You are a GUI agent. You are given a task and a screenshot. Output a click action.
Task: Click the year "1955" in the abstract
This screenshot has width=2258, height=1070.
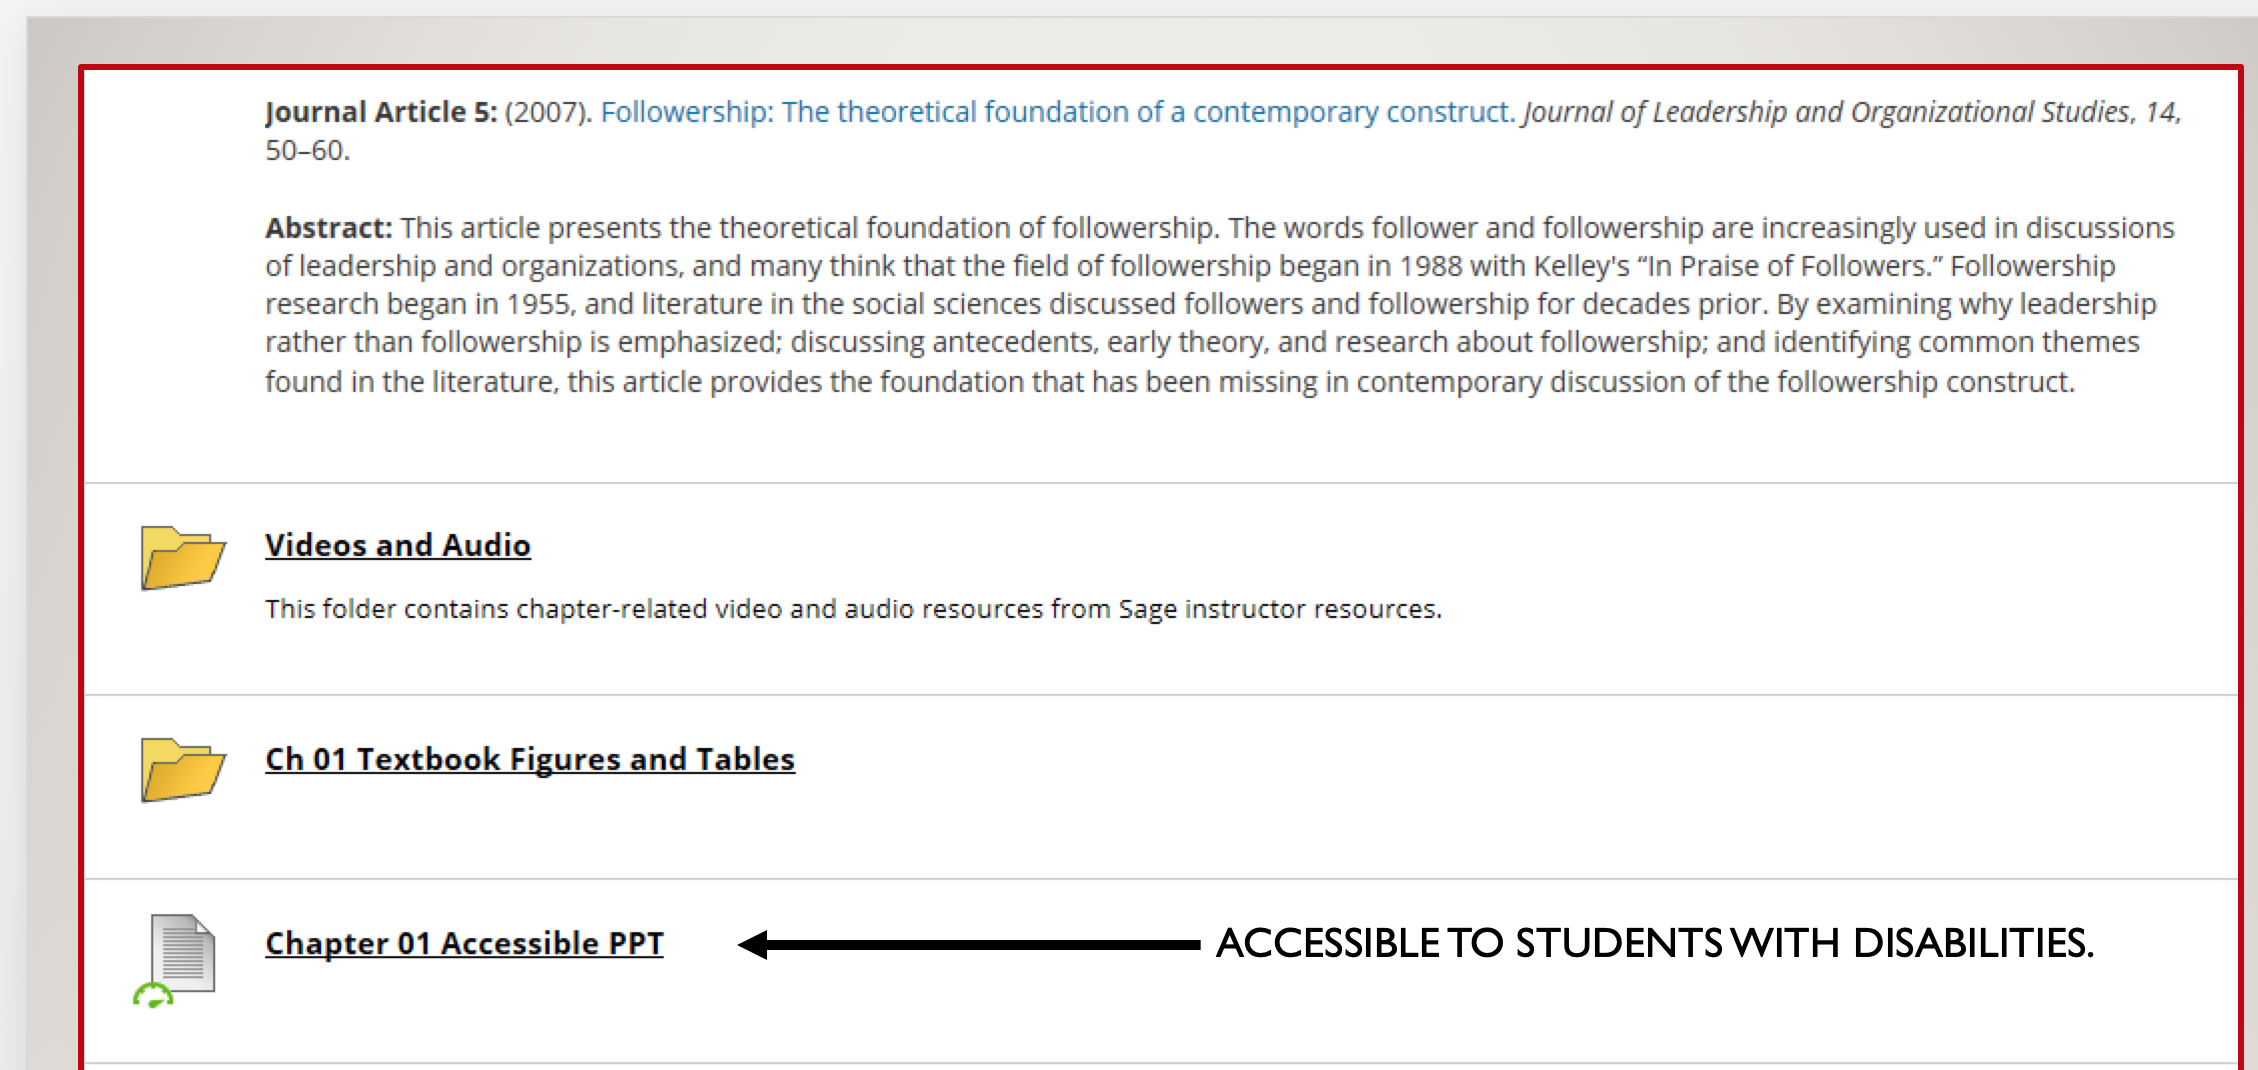[539, 304]
